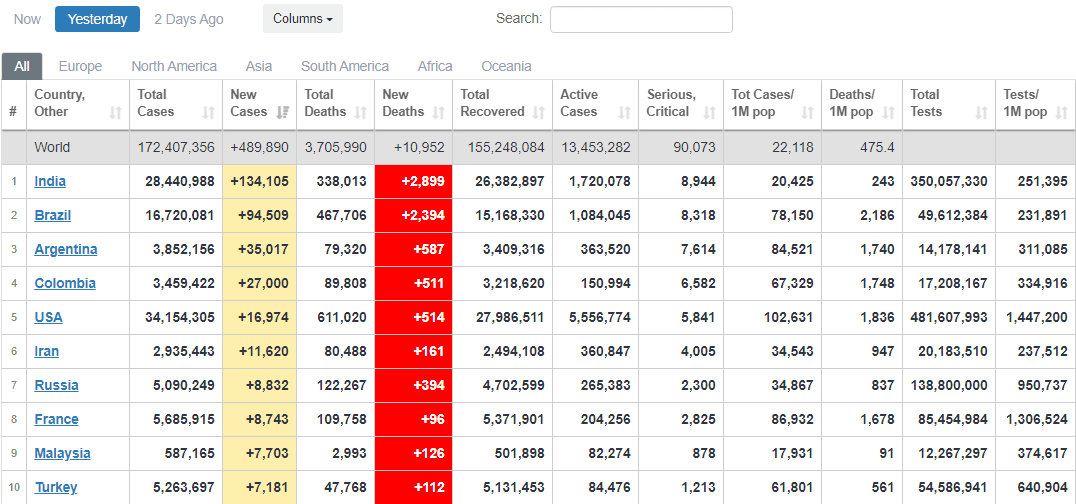The image size is (1076, 504).
Task: Open the South America tab
Action: (344, 66)
